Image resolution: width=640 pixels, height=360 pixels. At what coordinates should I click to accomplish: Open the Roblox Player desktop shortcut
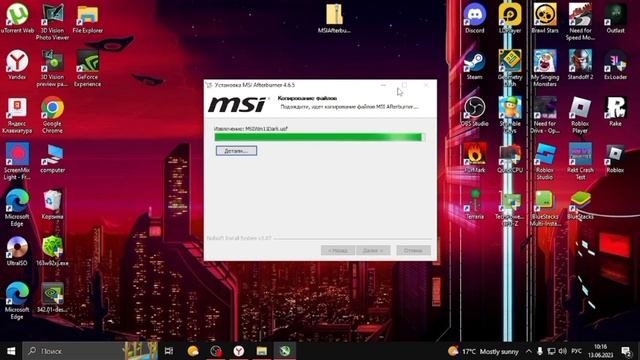(x=580, y=115)
